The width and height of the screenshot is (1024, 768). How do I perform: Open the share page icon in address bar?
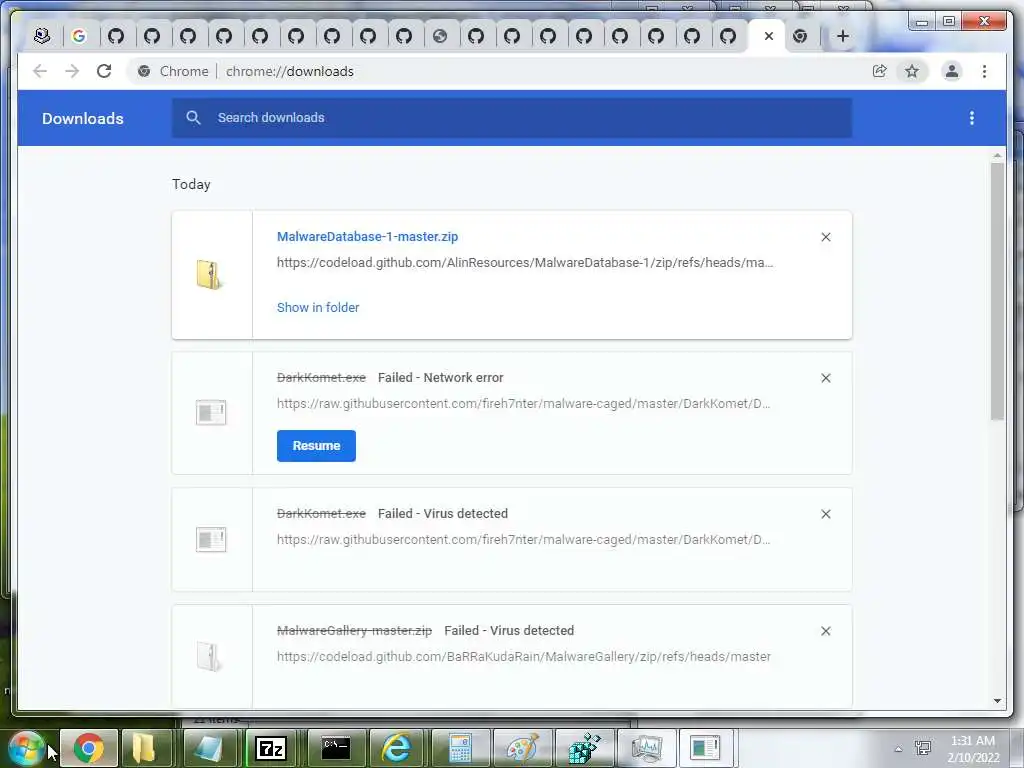point(880,71)
